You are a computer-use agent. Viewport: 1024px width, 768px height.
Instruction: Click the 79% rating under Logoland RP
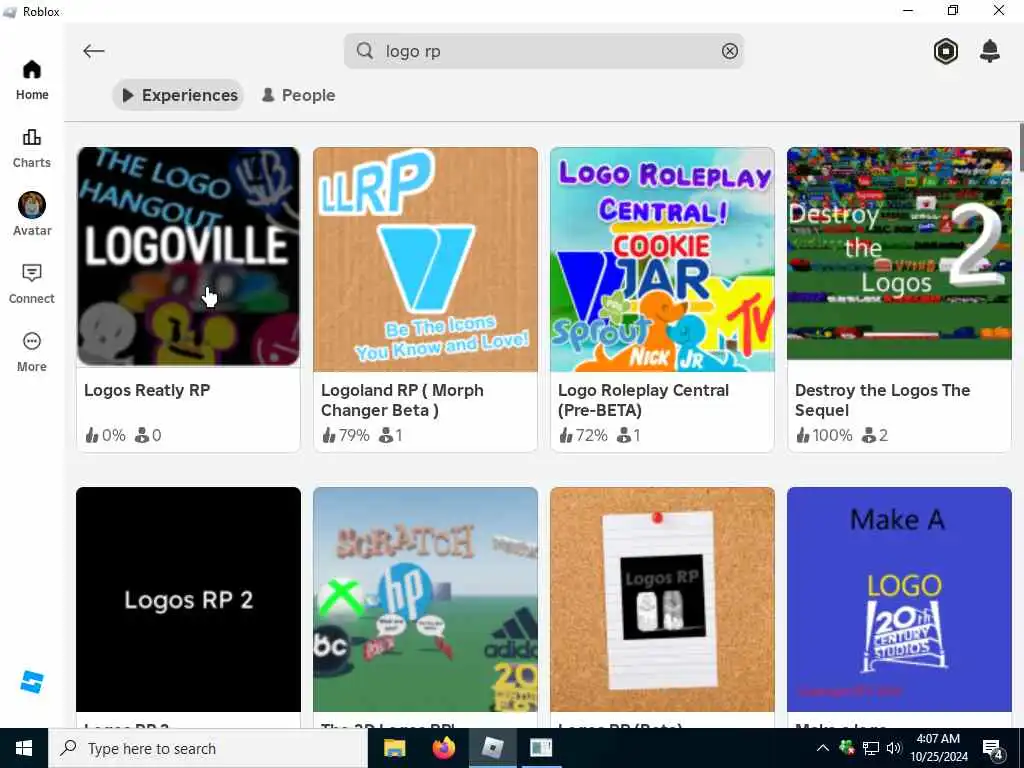345,436
